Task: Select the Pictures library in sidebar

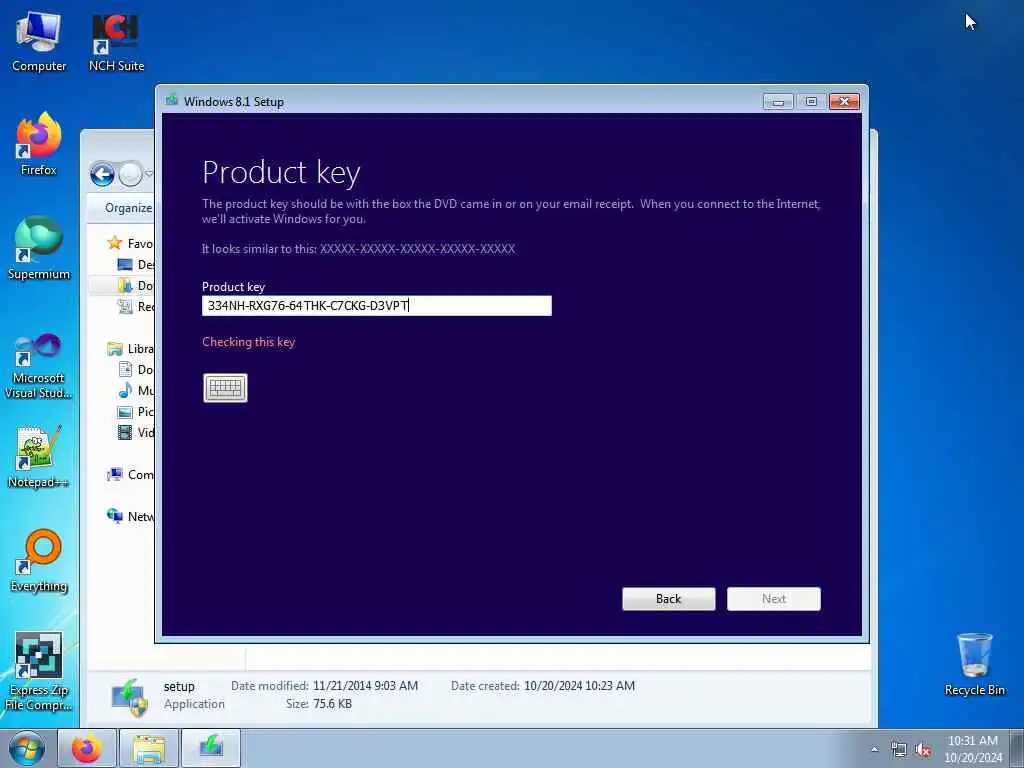Action: tap(136, 411)
